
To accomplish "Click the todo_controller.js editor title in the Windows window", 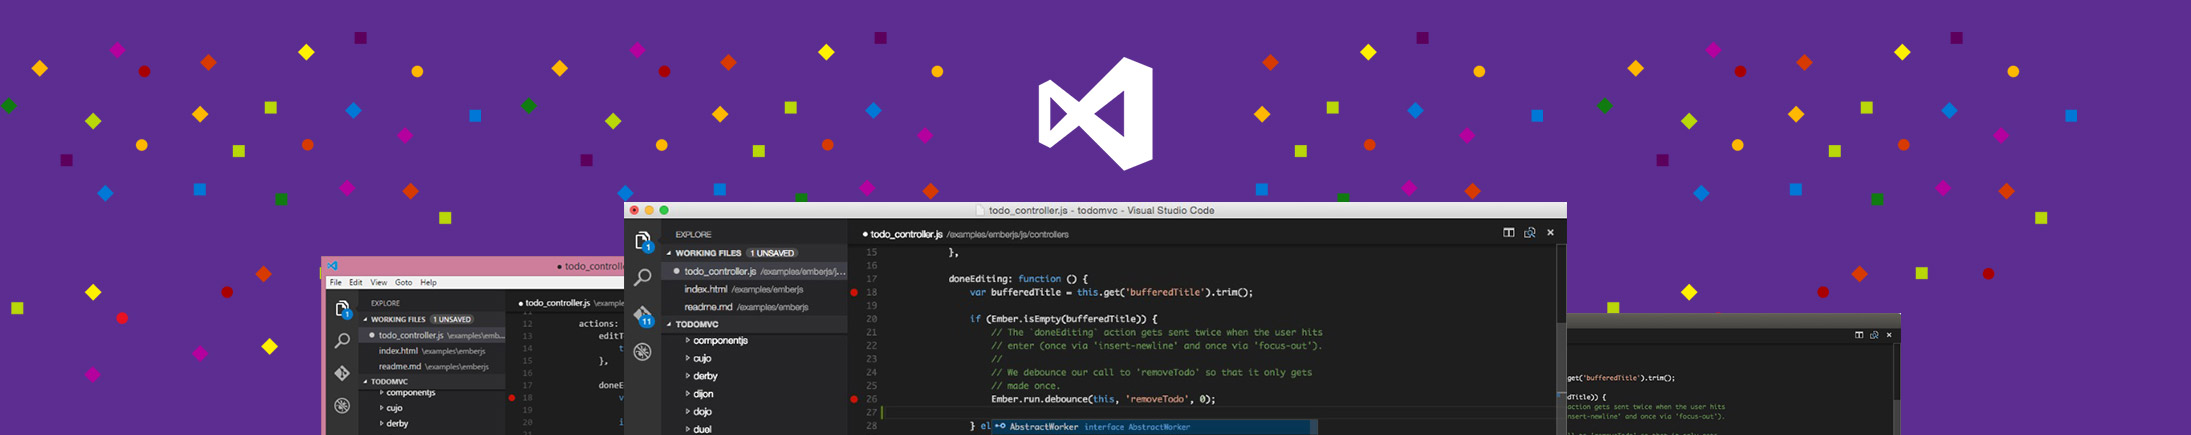I will (x=557, y=302).
